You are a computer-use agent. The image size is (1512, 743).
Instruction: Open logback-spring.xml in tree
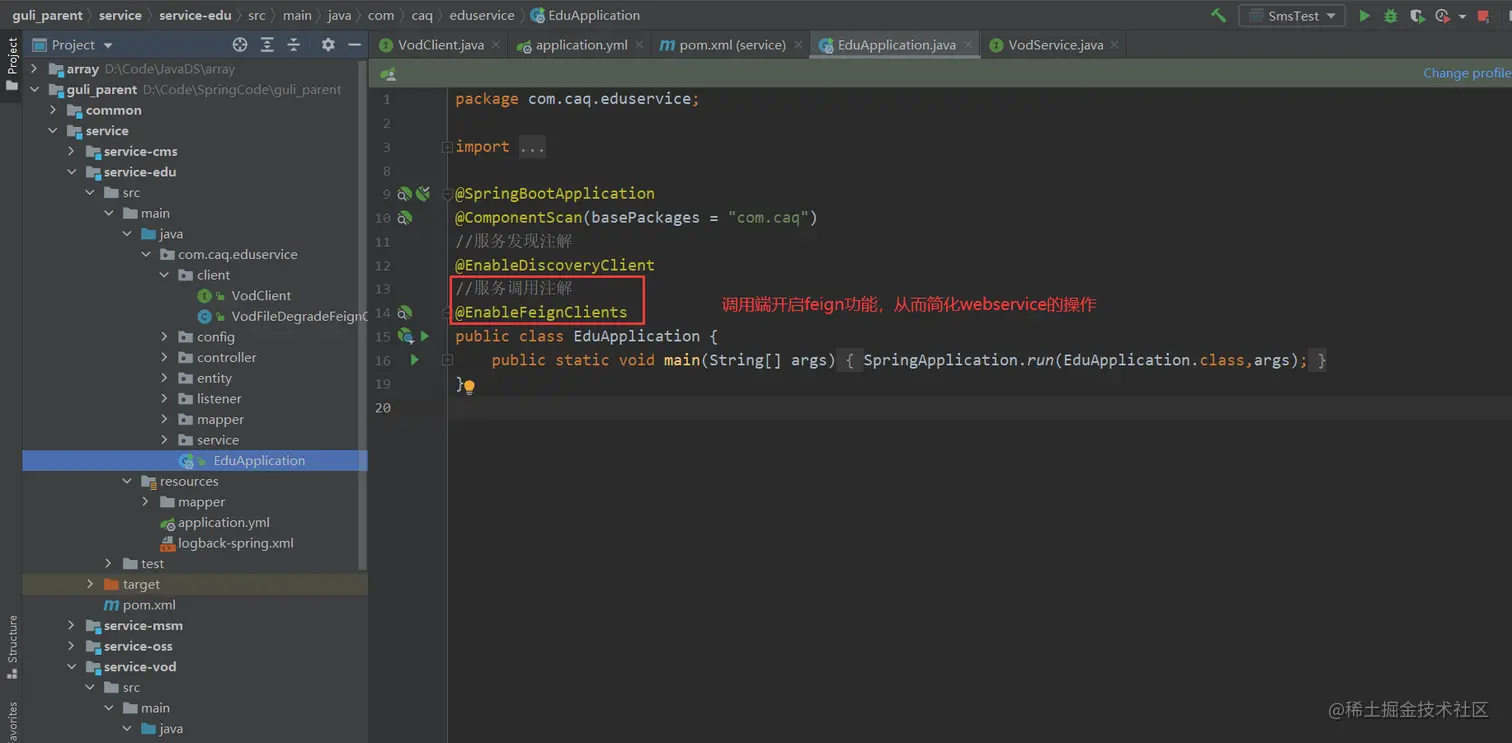pos(235,543)
